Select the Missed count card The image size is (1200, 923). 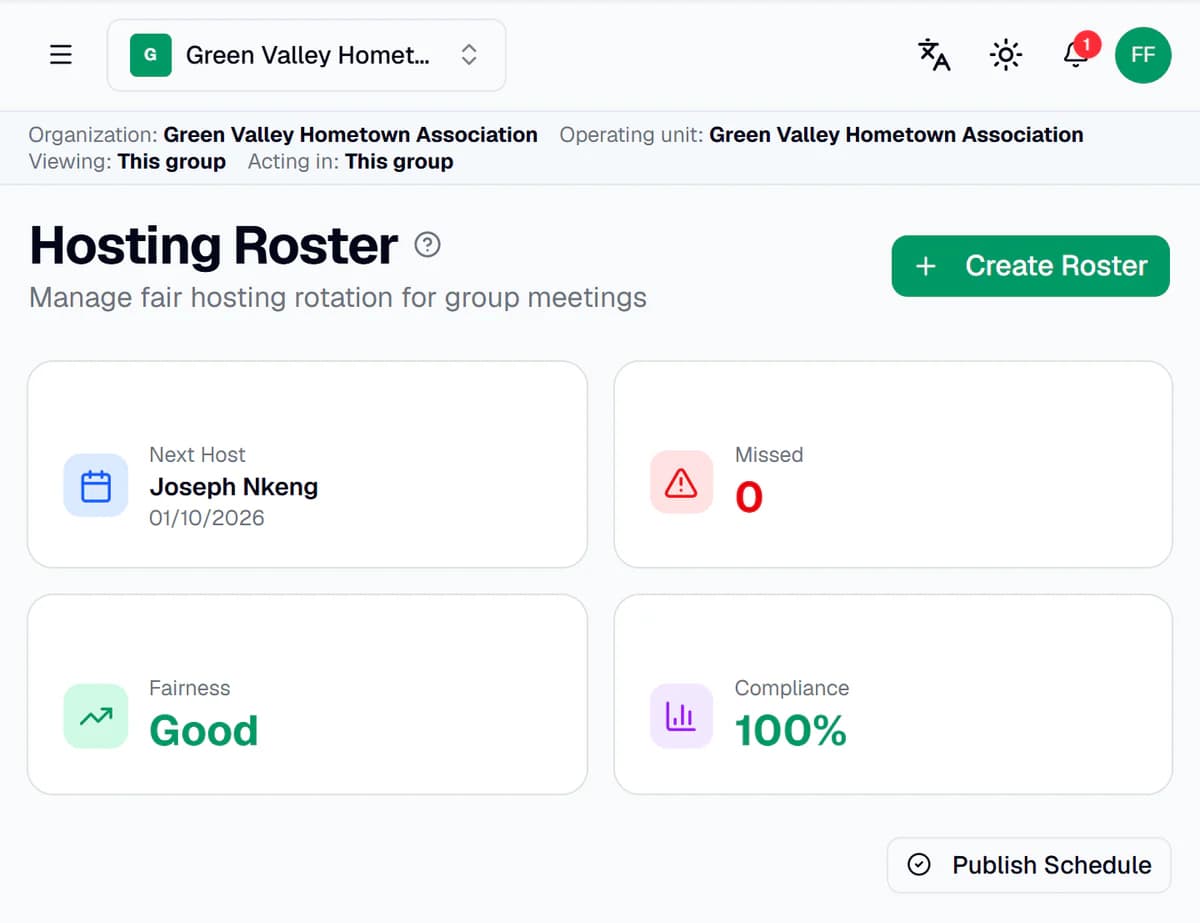point(893,465)
